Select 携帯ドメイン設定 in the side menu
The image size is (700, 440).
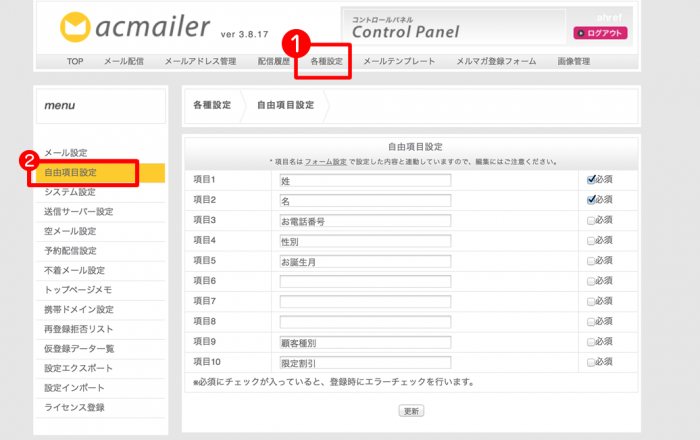(79, 310)
